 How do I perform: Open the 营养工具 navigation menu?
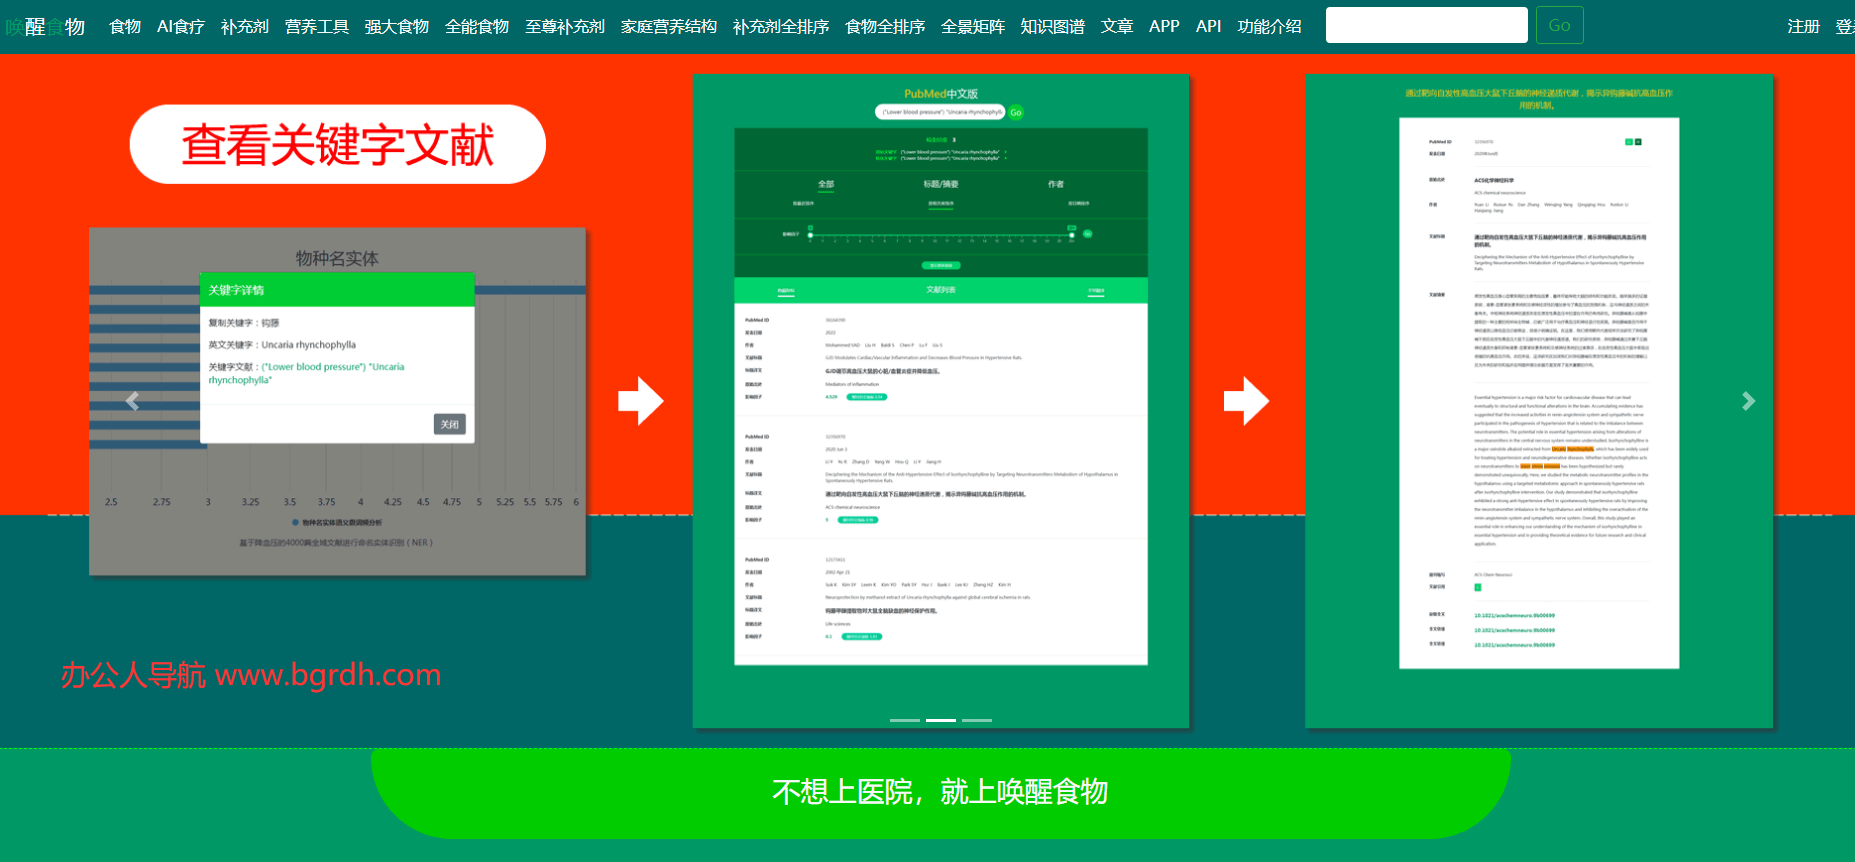point(316,27)
